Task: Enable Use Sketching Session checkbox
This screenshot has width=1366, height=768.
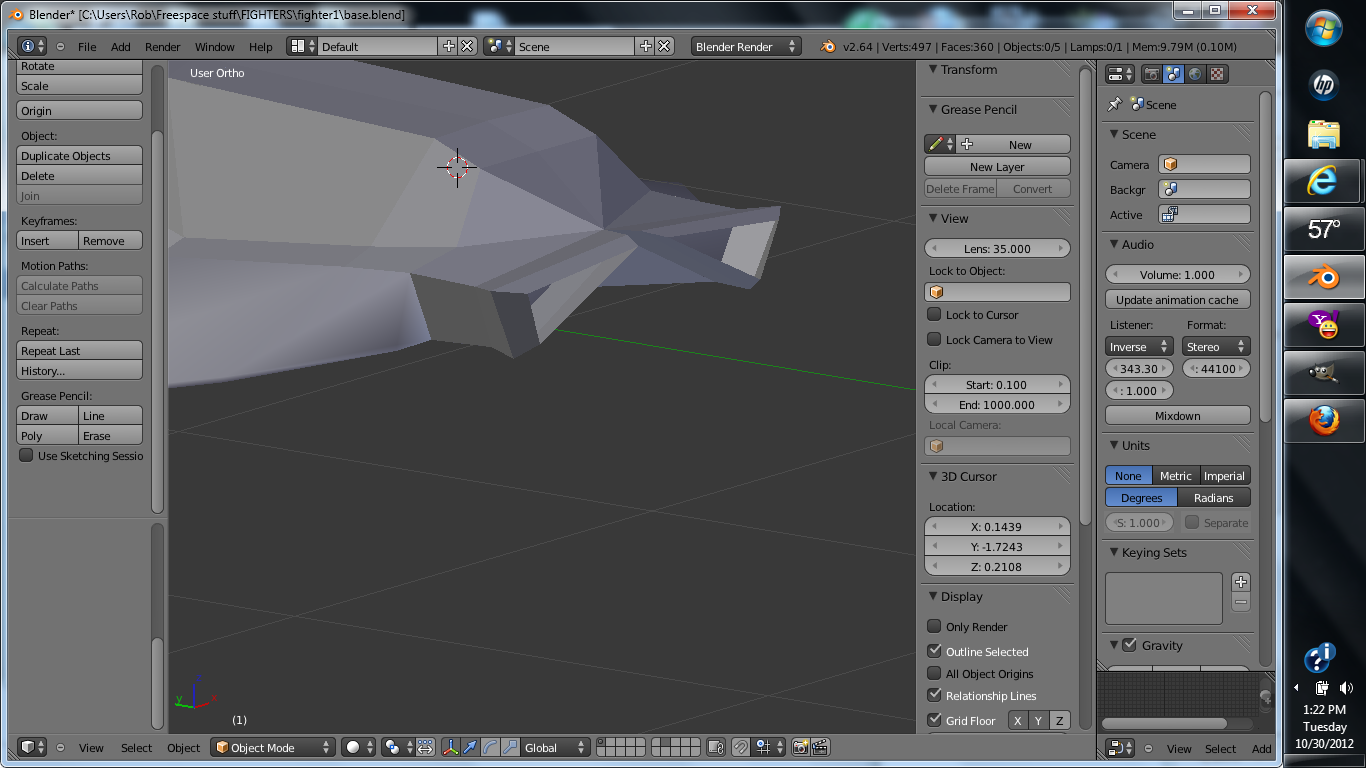Action: coord(26,455)
